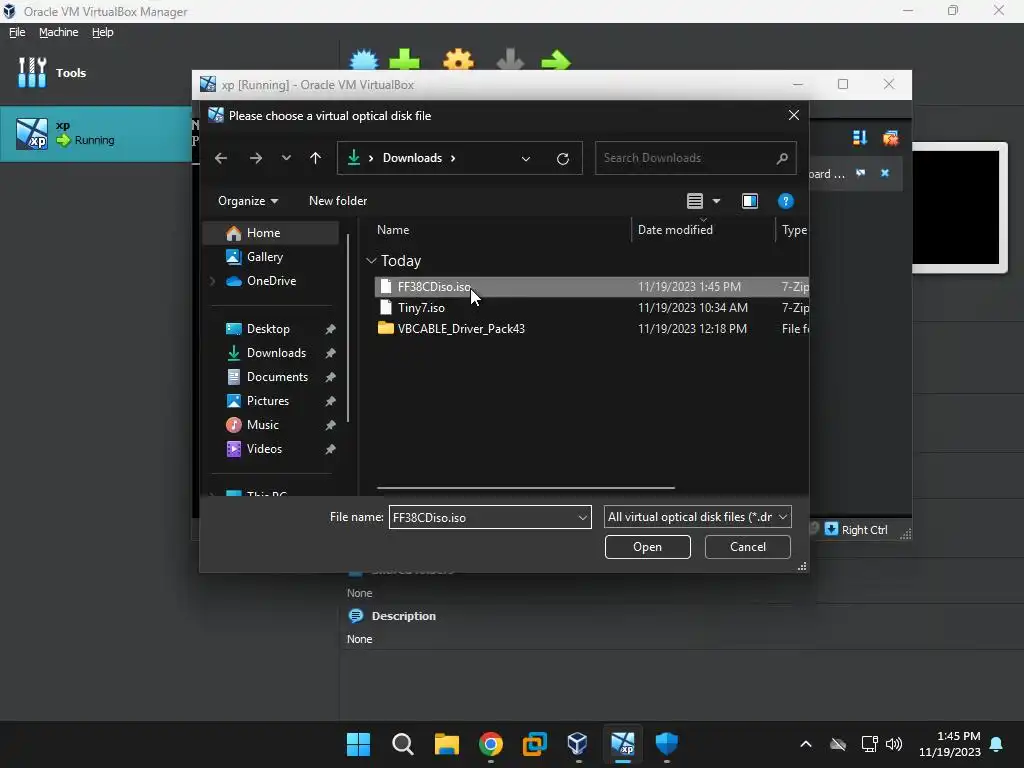Collapse the Today group
The image size is (1024, 768).
point(371,261)
